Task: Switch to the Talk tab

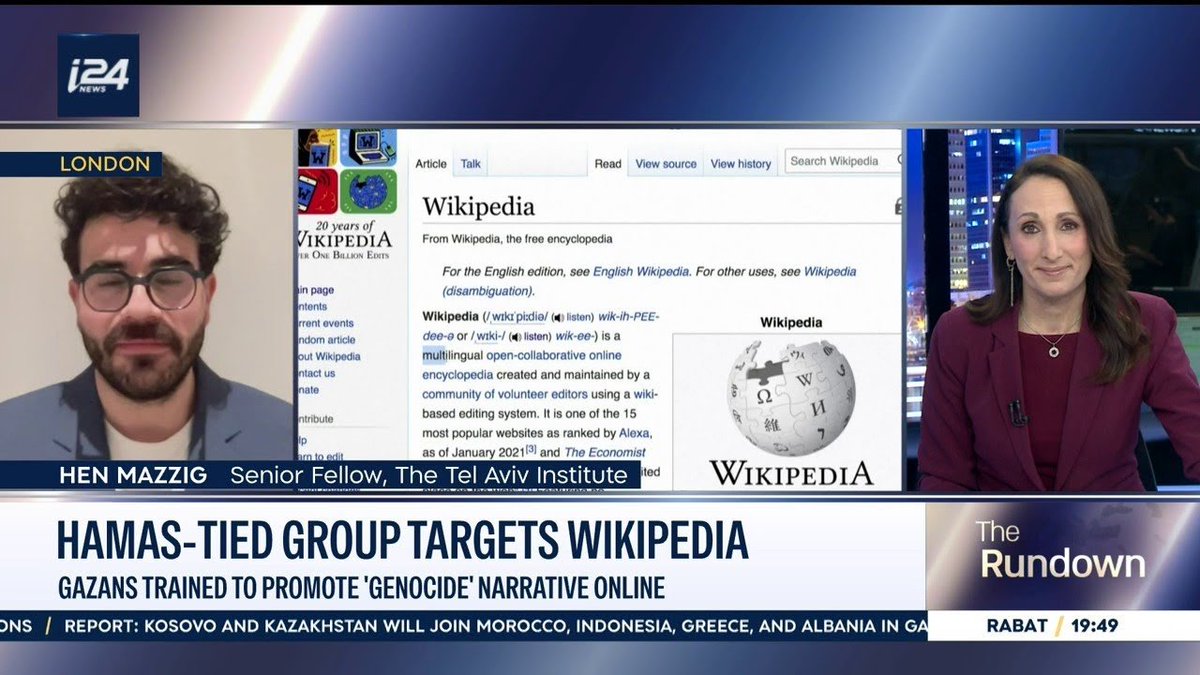Action: [470, 164]
